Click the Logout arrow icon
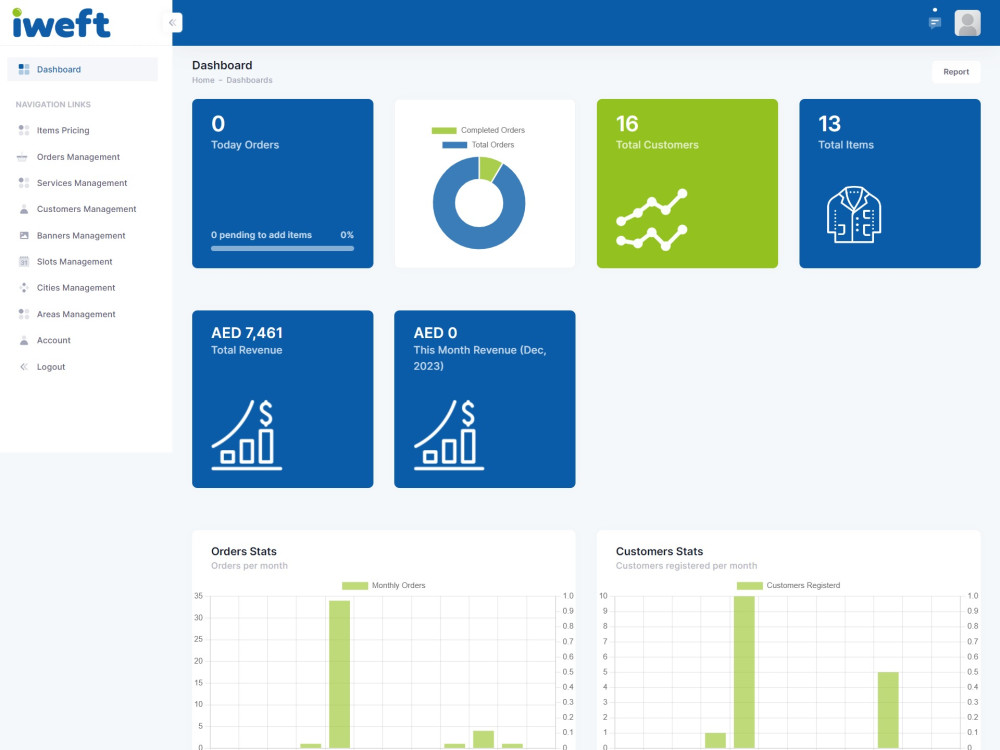1000x750 pixels. pos(24,367)
